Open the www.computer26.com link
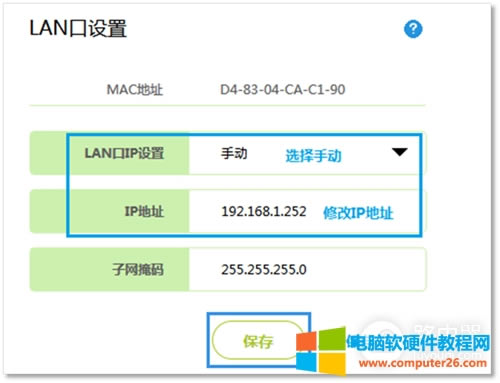Viewport: 500px width, 383px height. (423, 363)
